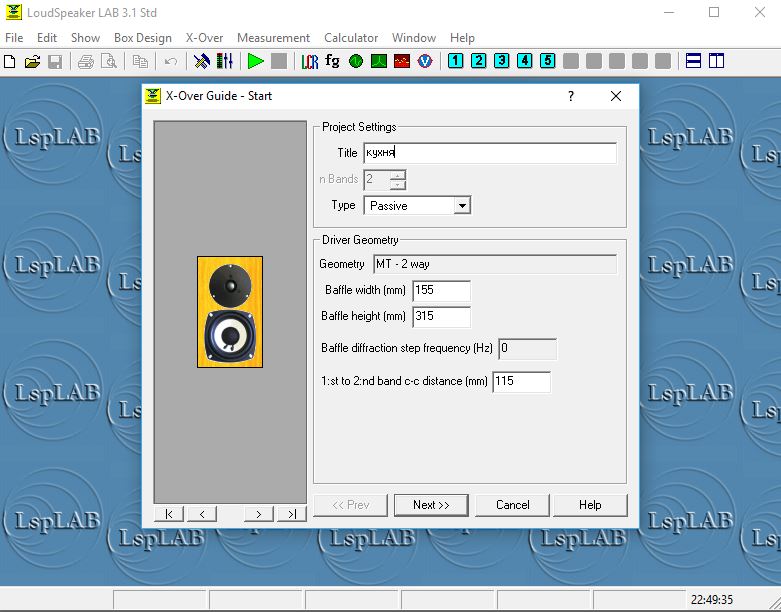Open the green frequency response graph icon
Image resolution: width=781 pixels, height=612 pixels.
tap(379, 61)
